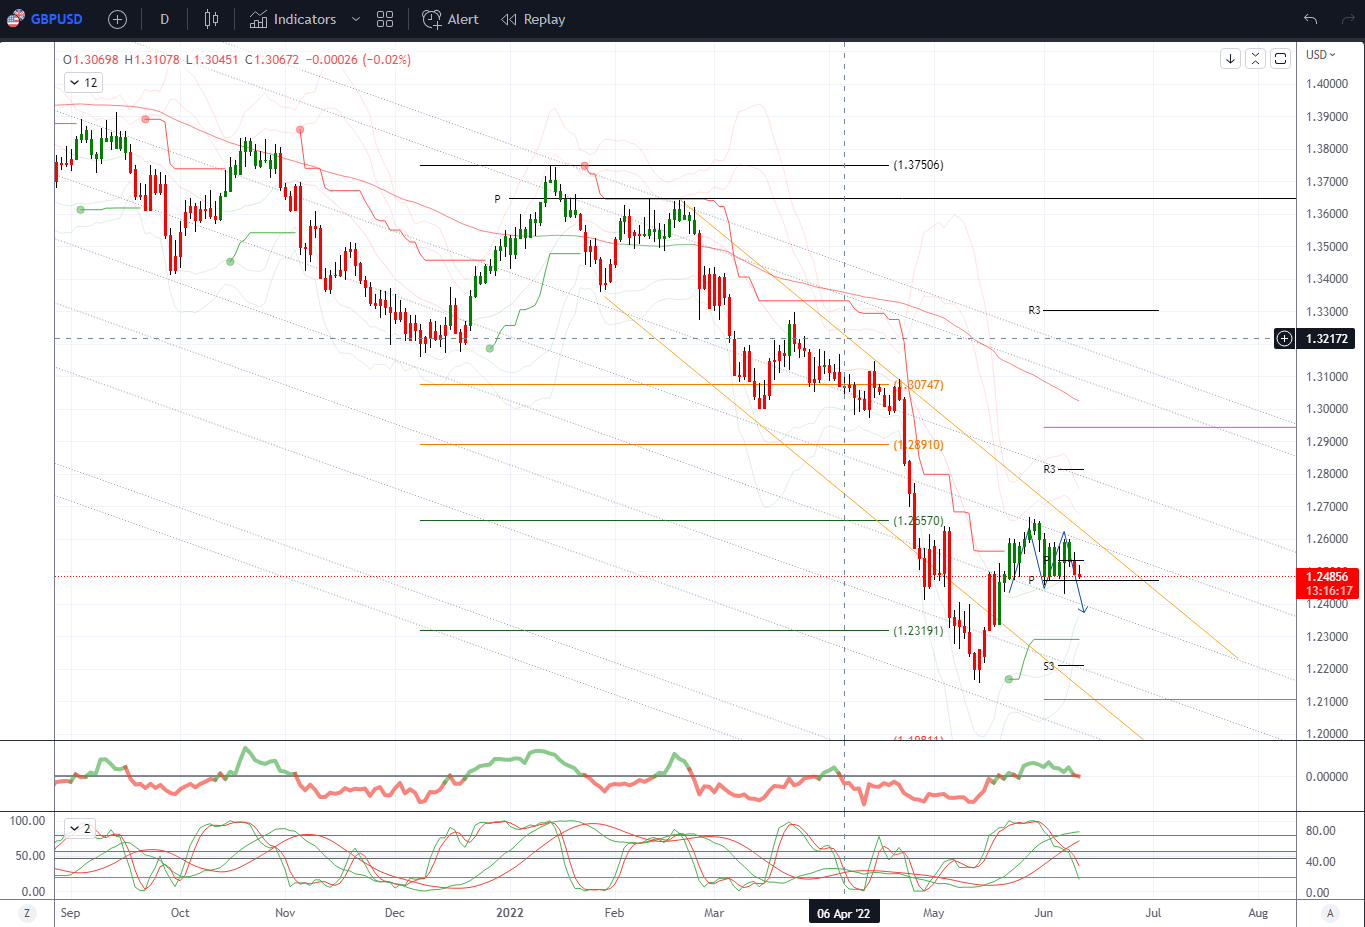Toggle auto scale with A button
This screenshot has height=927, width=1365.
point(1330,913)
